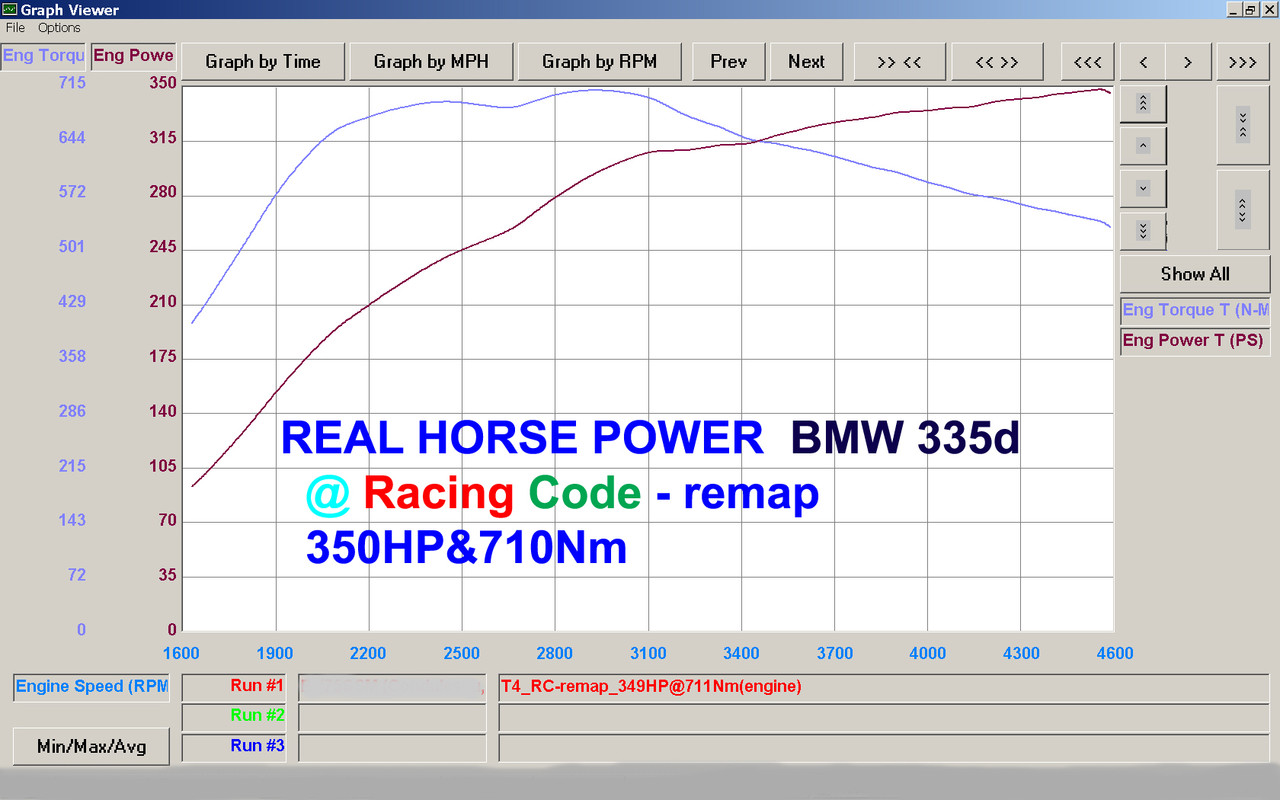The image size is (1280, 800).
Task: Click the small single down-chevron button
Action: tap(1143, 188)
